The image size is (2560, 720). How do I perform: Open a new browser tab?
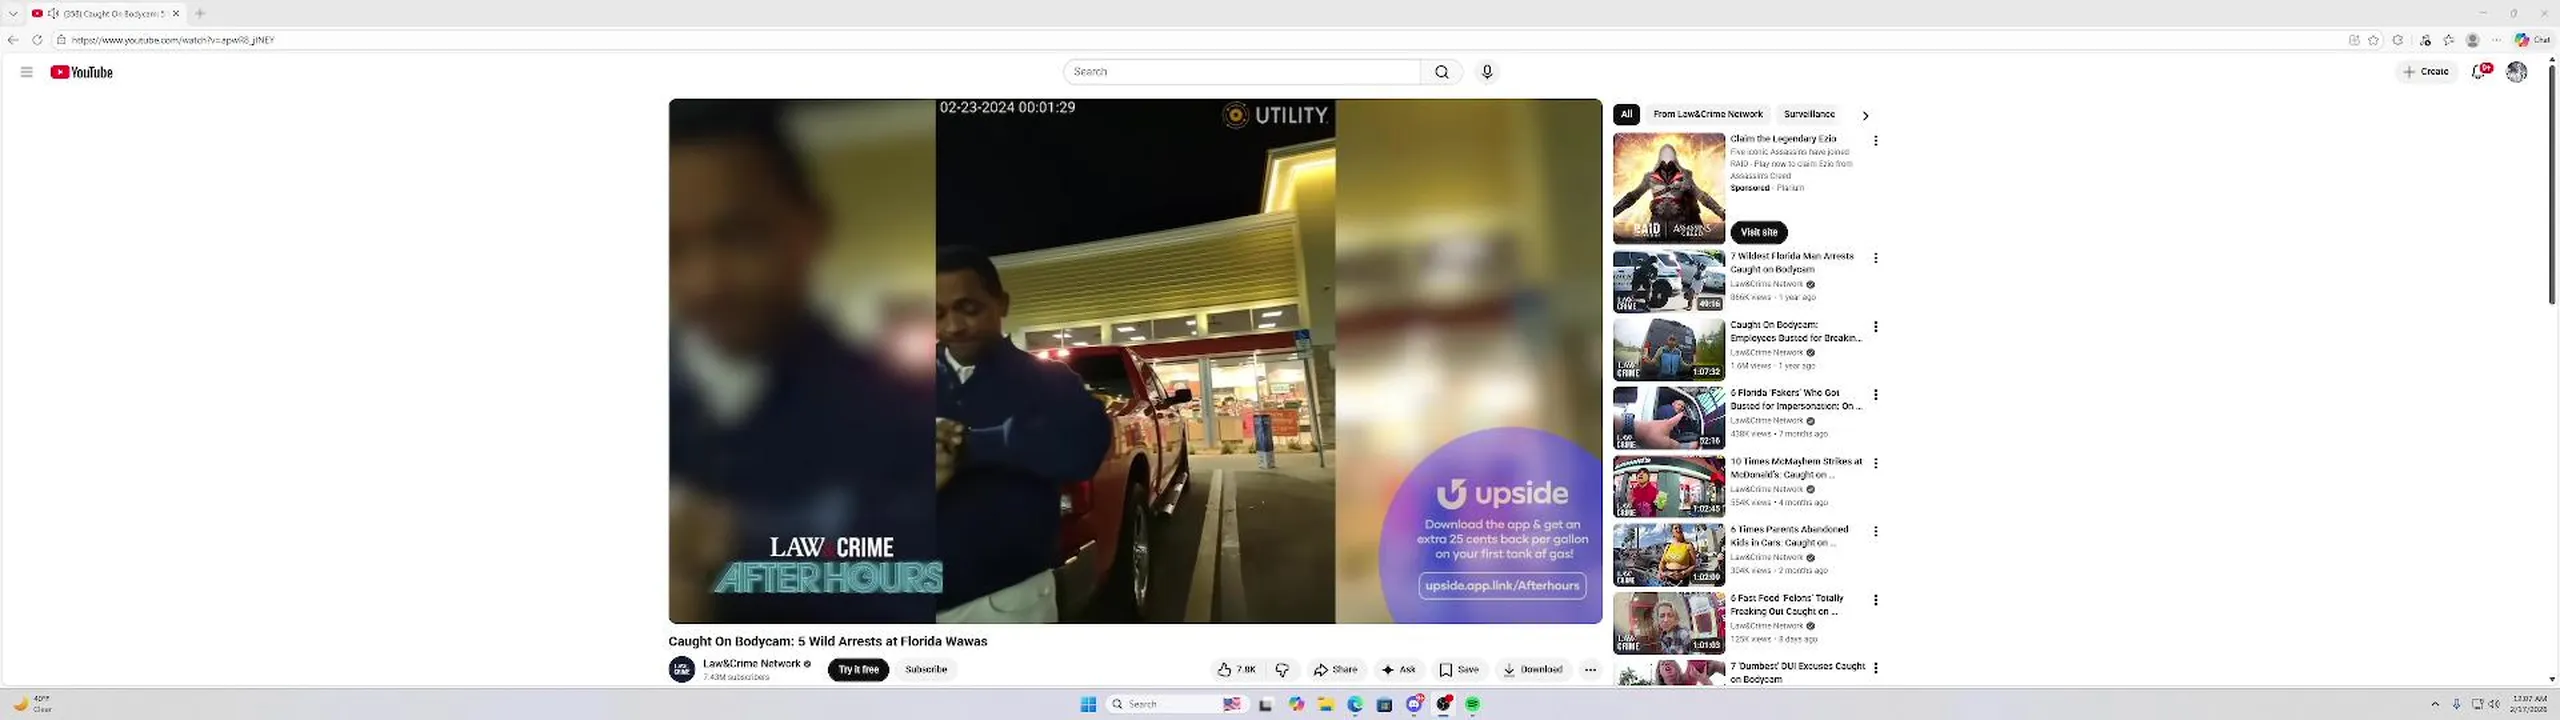pos(200,13)
